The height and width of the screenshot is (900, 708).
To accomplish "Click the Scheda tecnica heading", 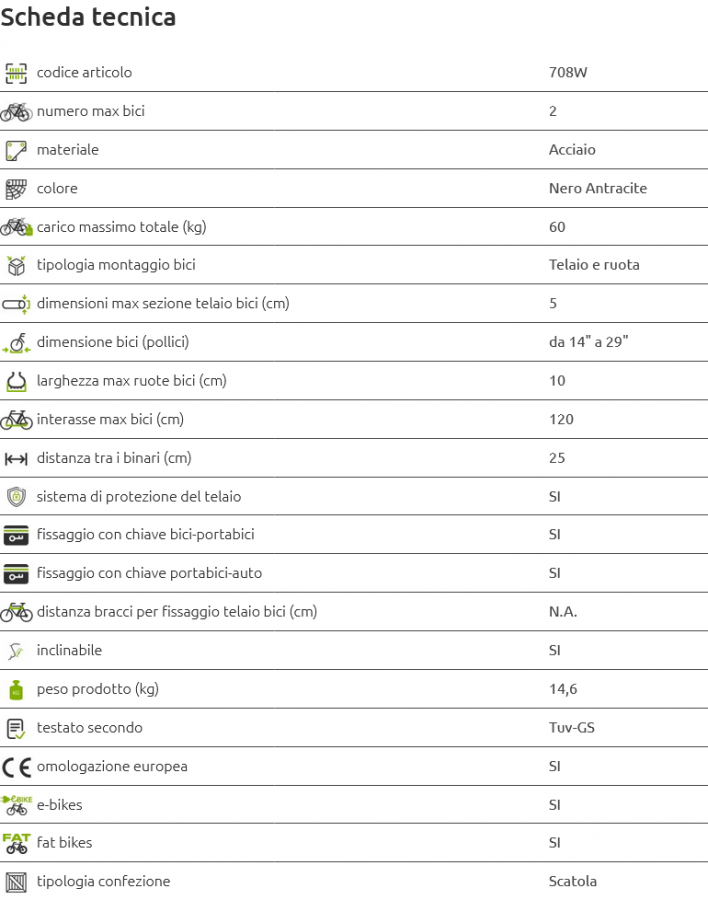I will pos(88,17).
